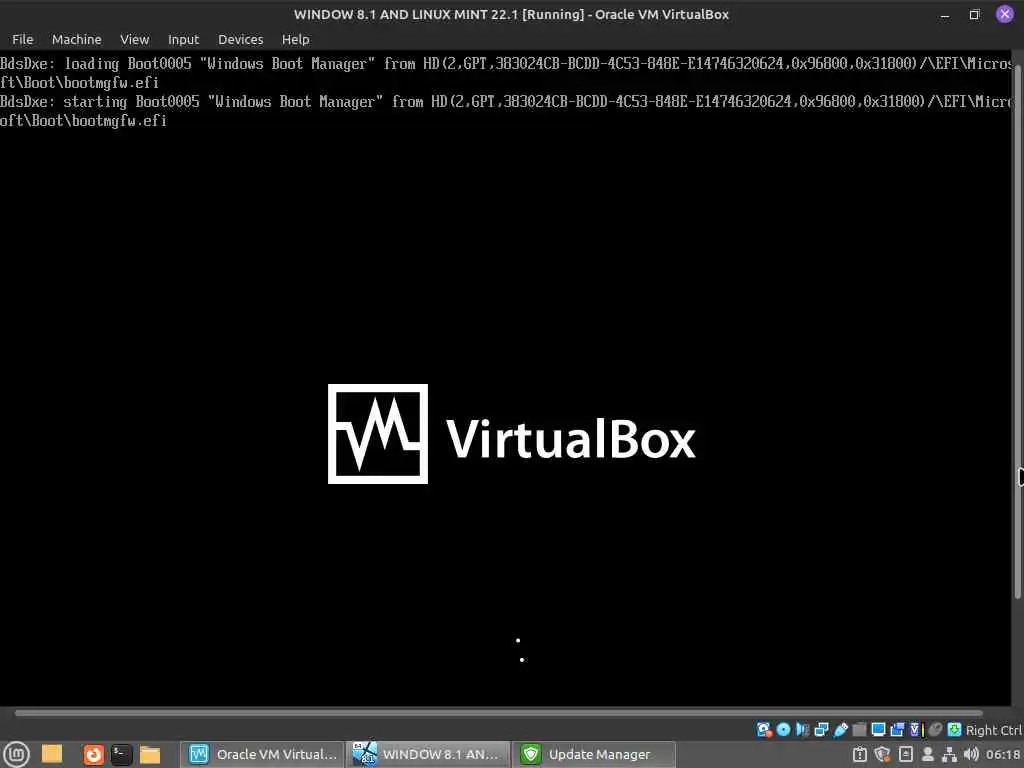This screenshot has height=768, width=1024.
Task: Click the recording indicator status icon
Action: pos(897,729)
